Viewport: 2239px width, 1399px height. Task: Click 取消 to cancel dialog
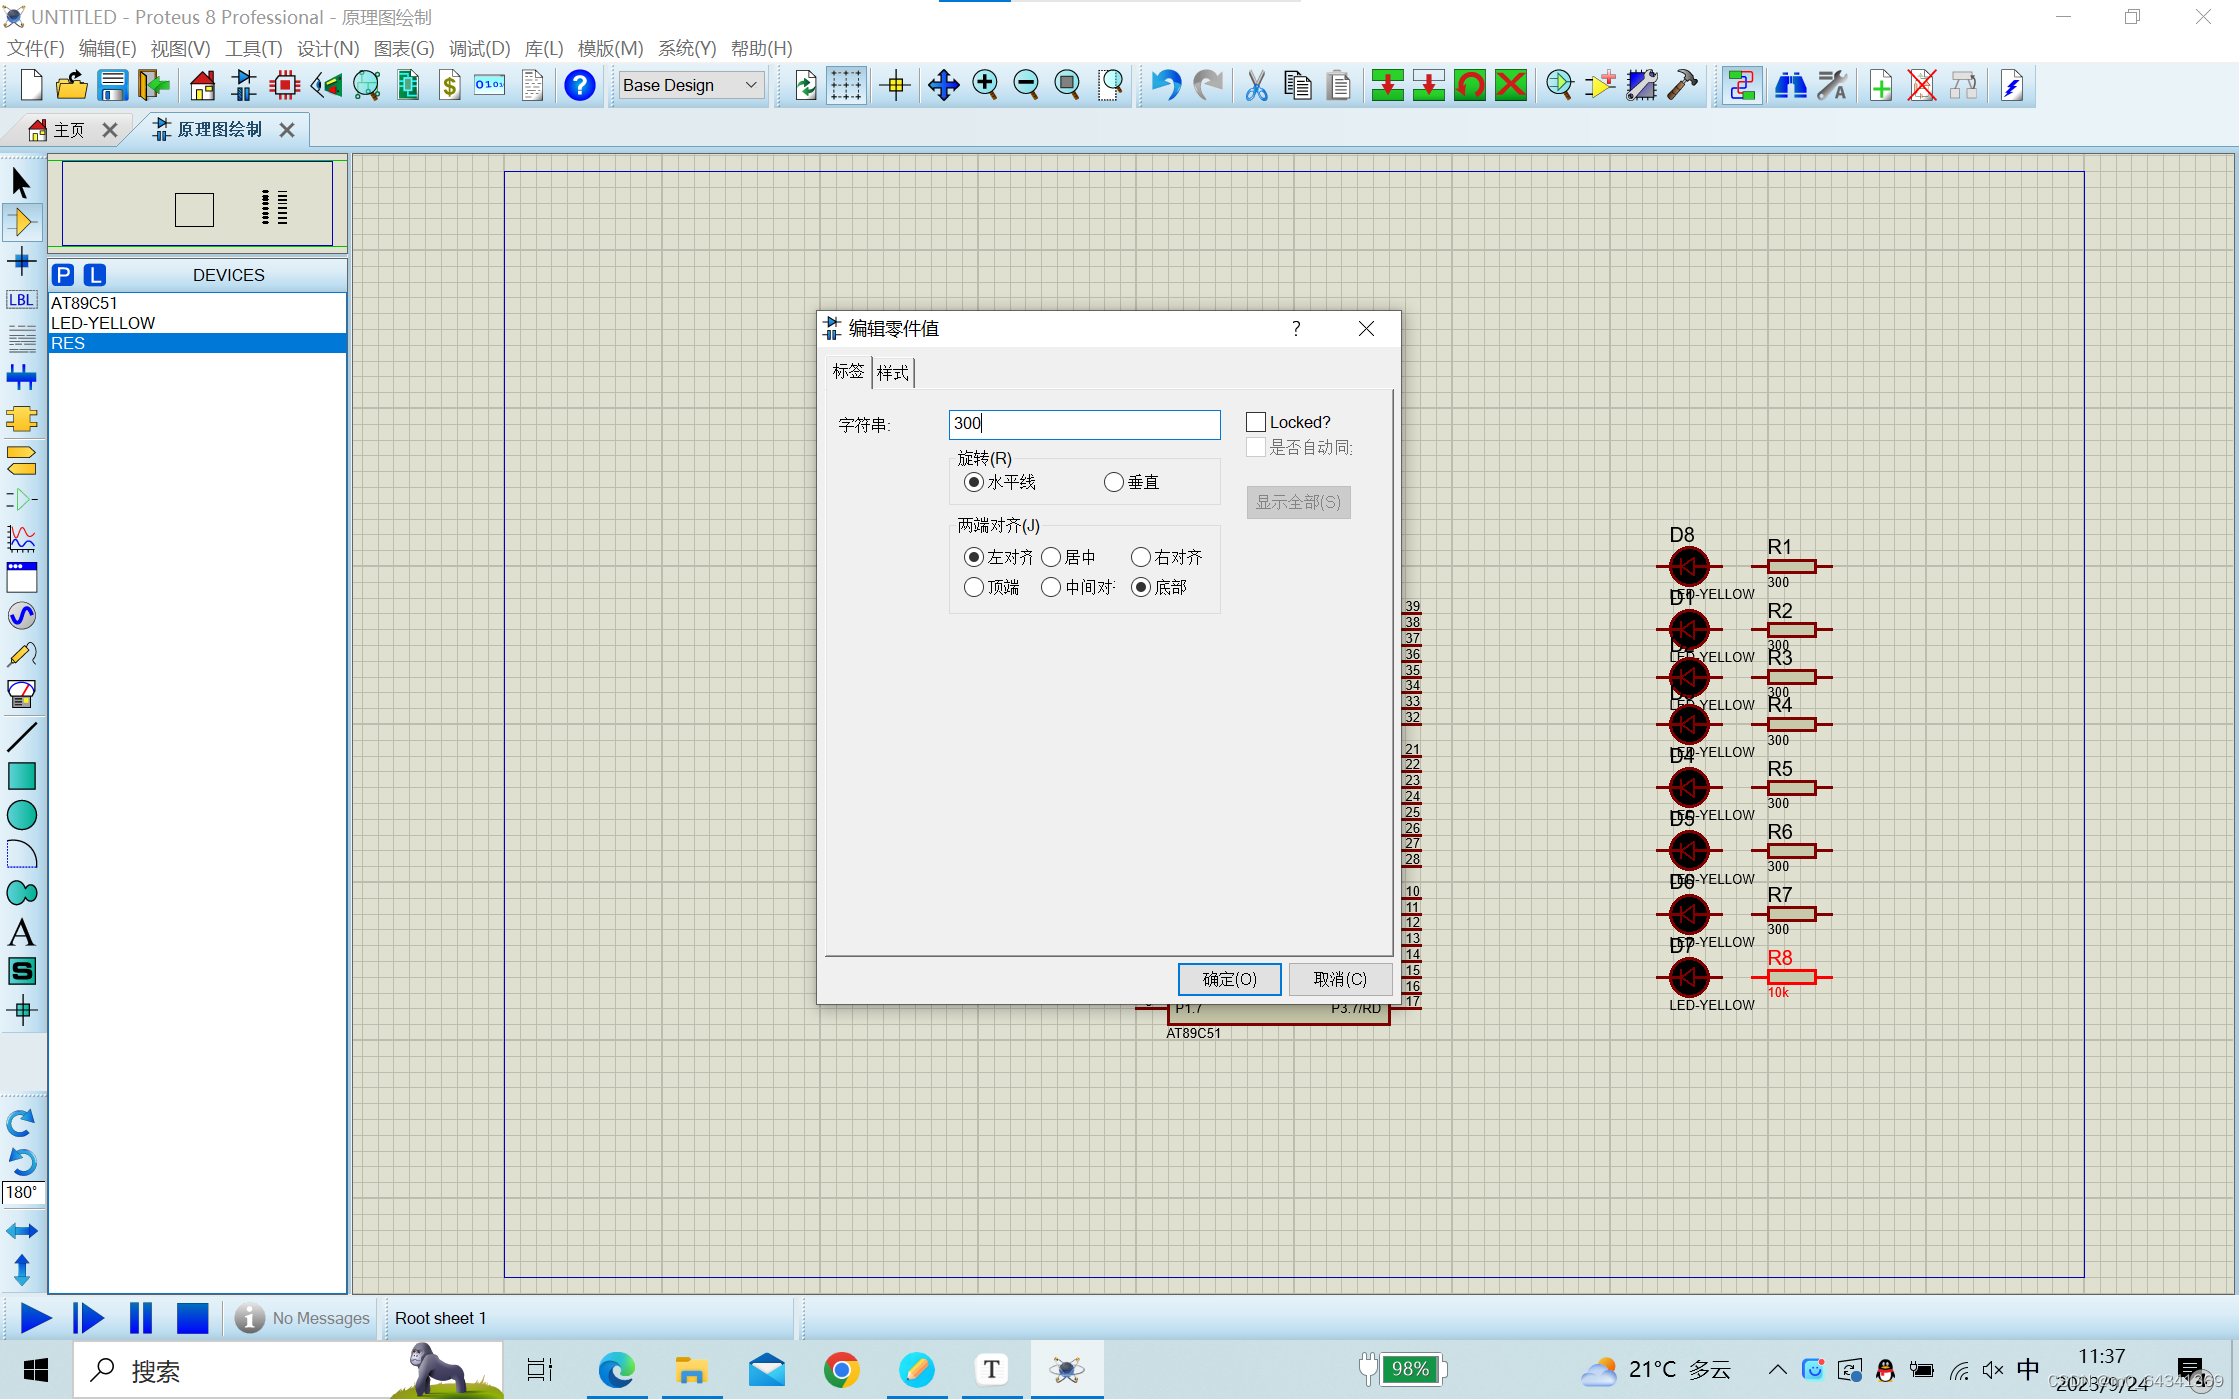coord(1336,978)
